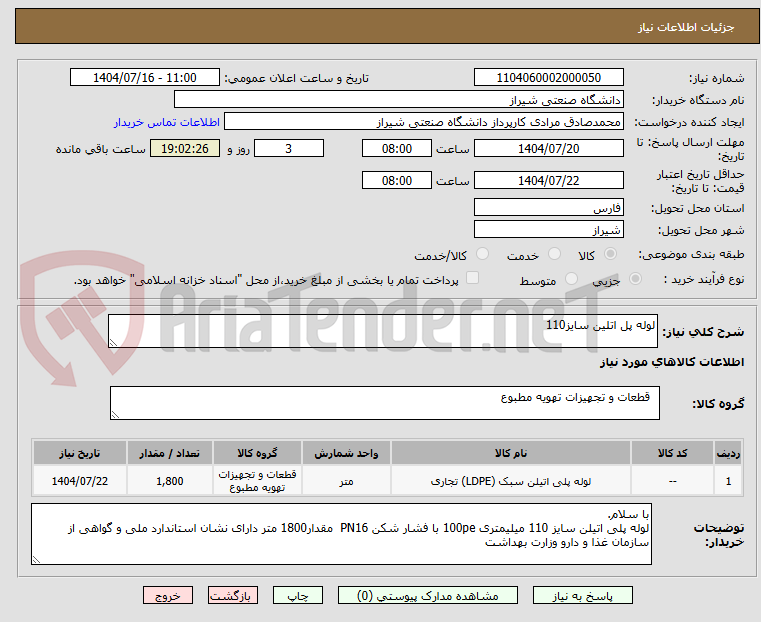Screen dimensions: 761x622
Task: Click the general description box 'لوله پل اتلین سایز110'
Action: point(383,331)
